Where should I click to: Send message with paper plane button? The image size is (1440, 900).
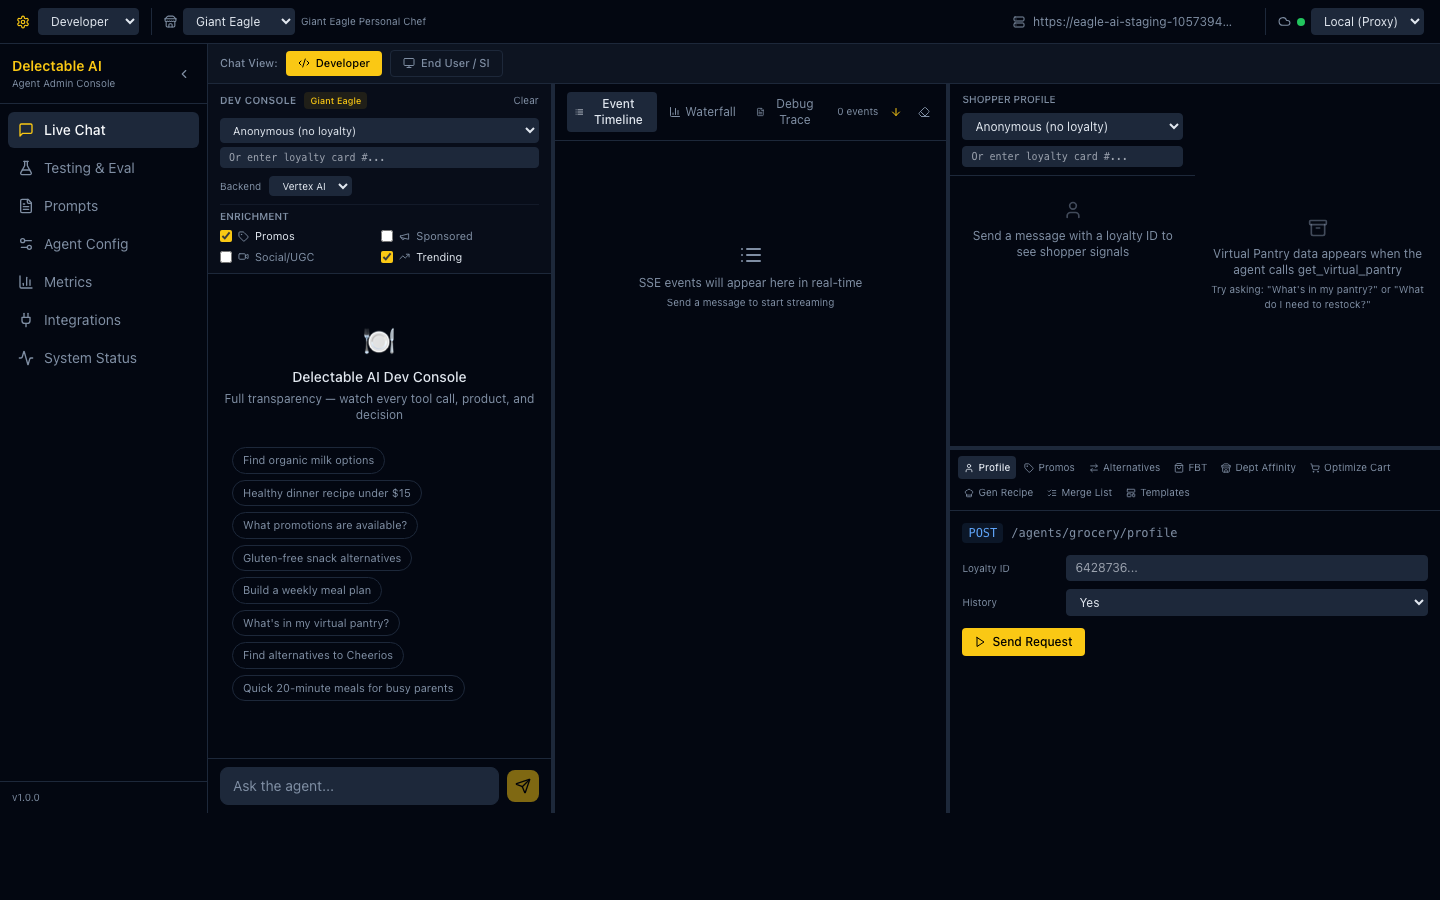(523, 786)
